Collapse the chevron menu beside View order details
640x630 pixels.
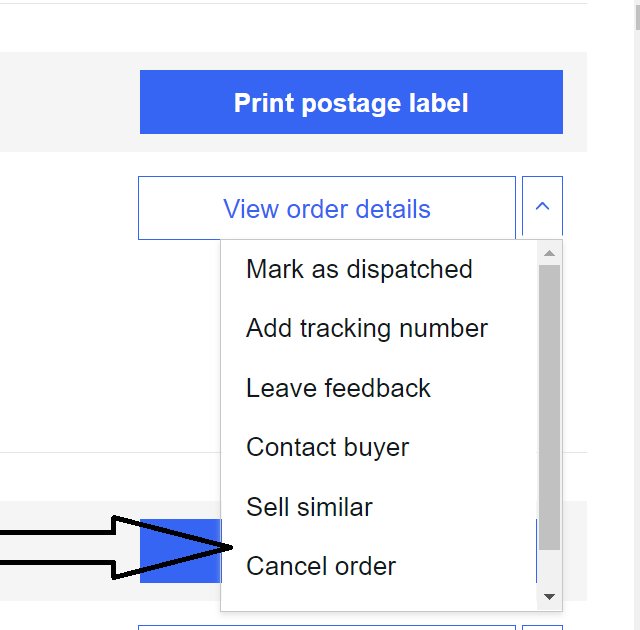[x=542, y=208]
